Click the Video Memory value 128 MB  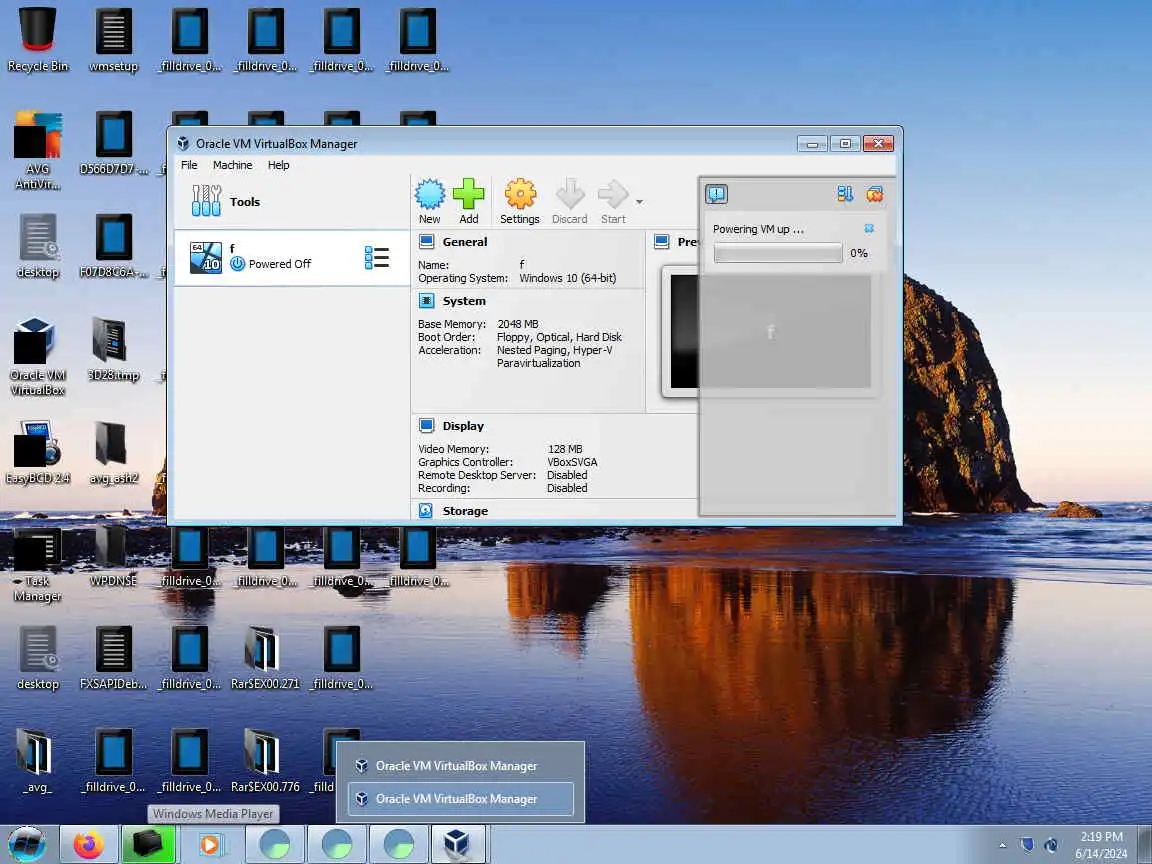(x=565, y=449)
